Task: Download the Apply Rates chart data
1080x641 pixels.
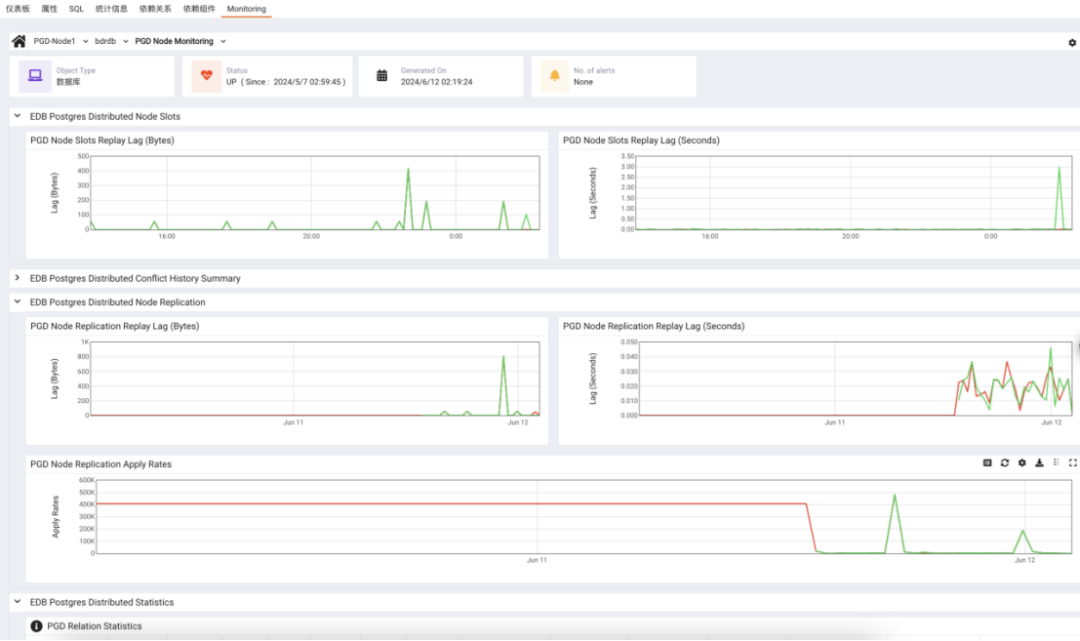Action: point(1039,463)
